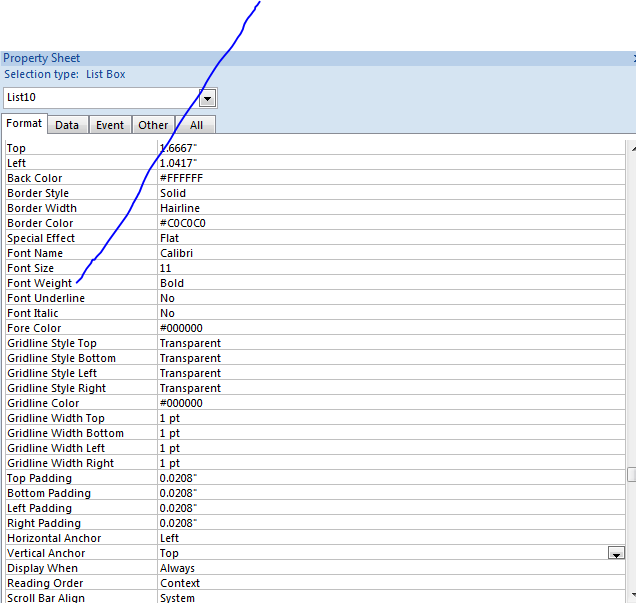Select the Font Name property label
Screen dimensions: 636x603
(x=35, y=253)
